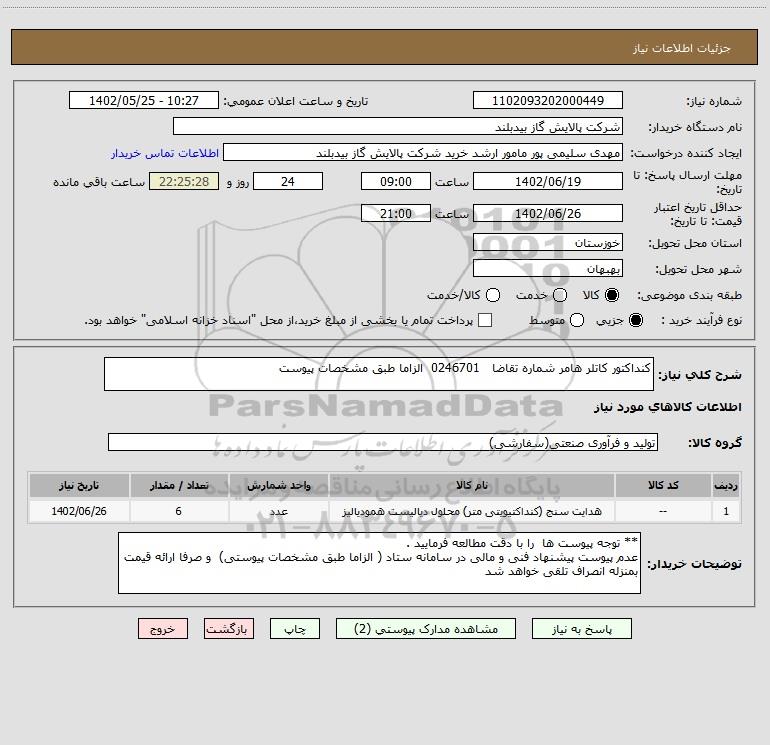Click the تاریخ نیاز column header
Viewport: 770px width, 745px height.
[79, 485]
